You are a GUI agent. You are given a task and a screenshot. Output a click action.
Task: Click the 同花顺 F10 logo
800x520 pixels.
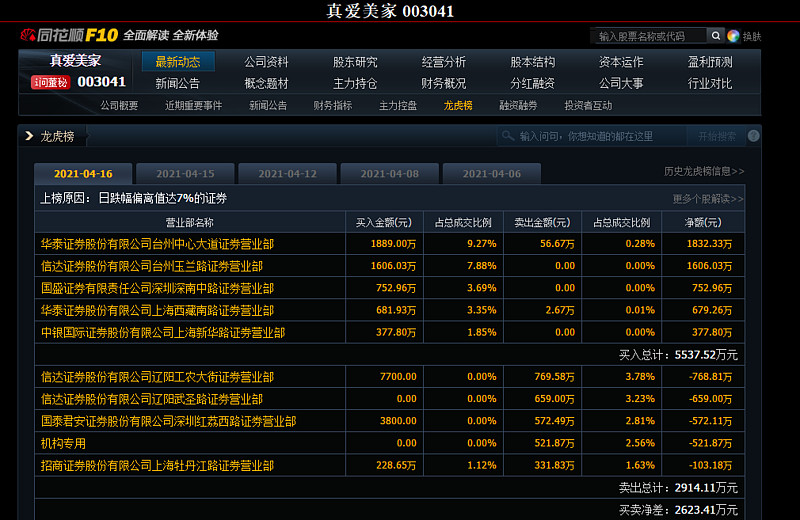click(x=69, y=35)
